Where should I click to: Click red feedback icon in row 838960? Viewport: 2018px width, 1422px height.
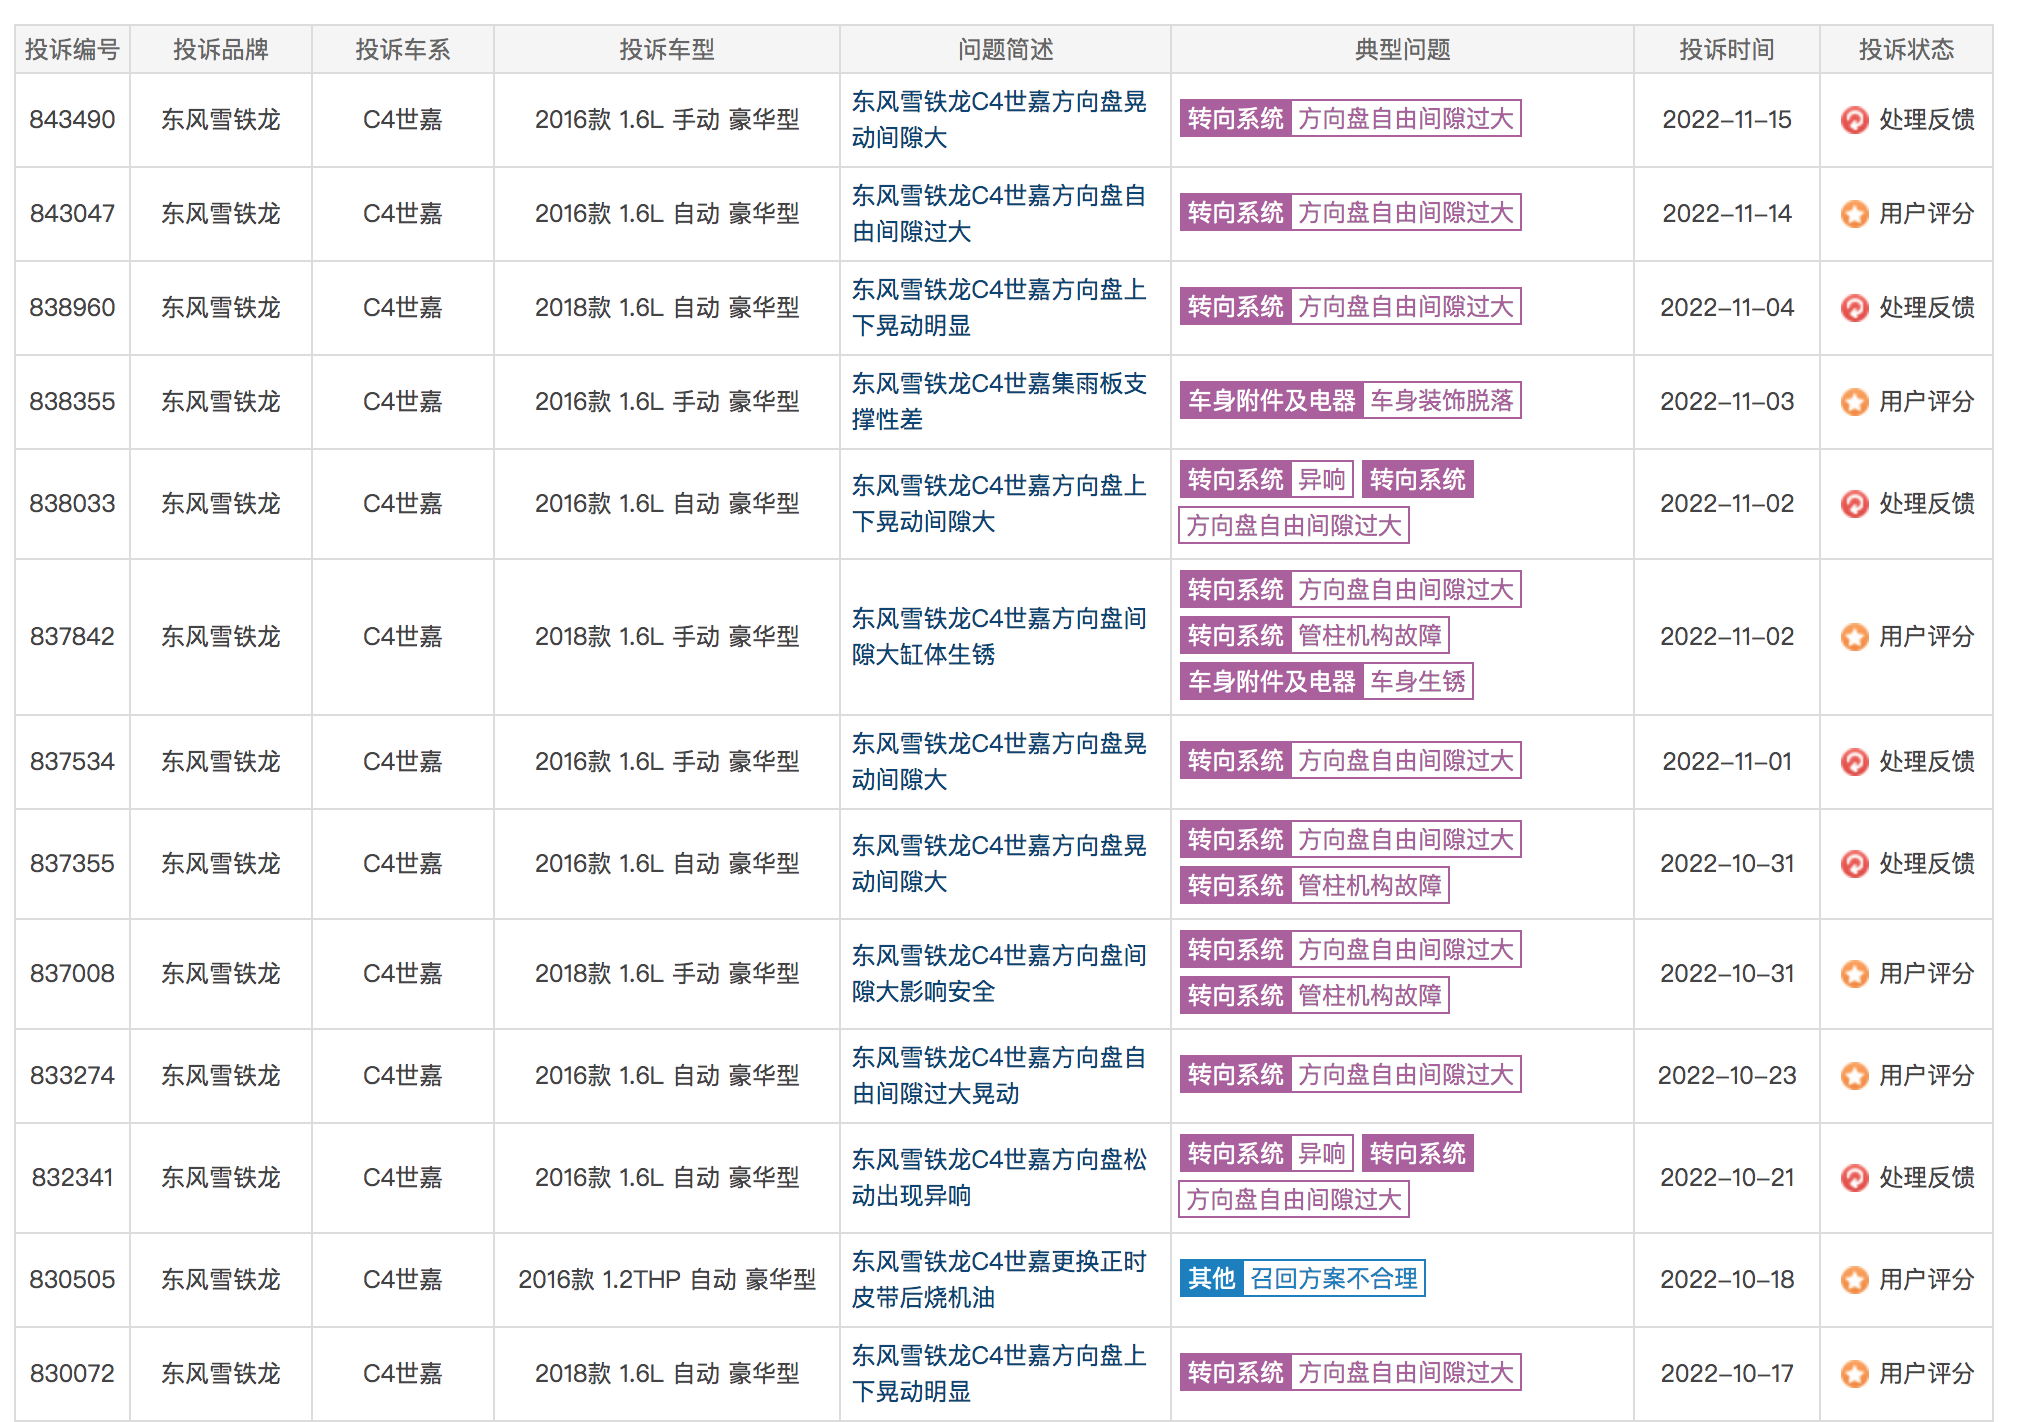click(x=1854, y=308)
